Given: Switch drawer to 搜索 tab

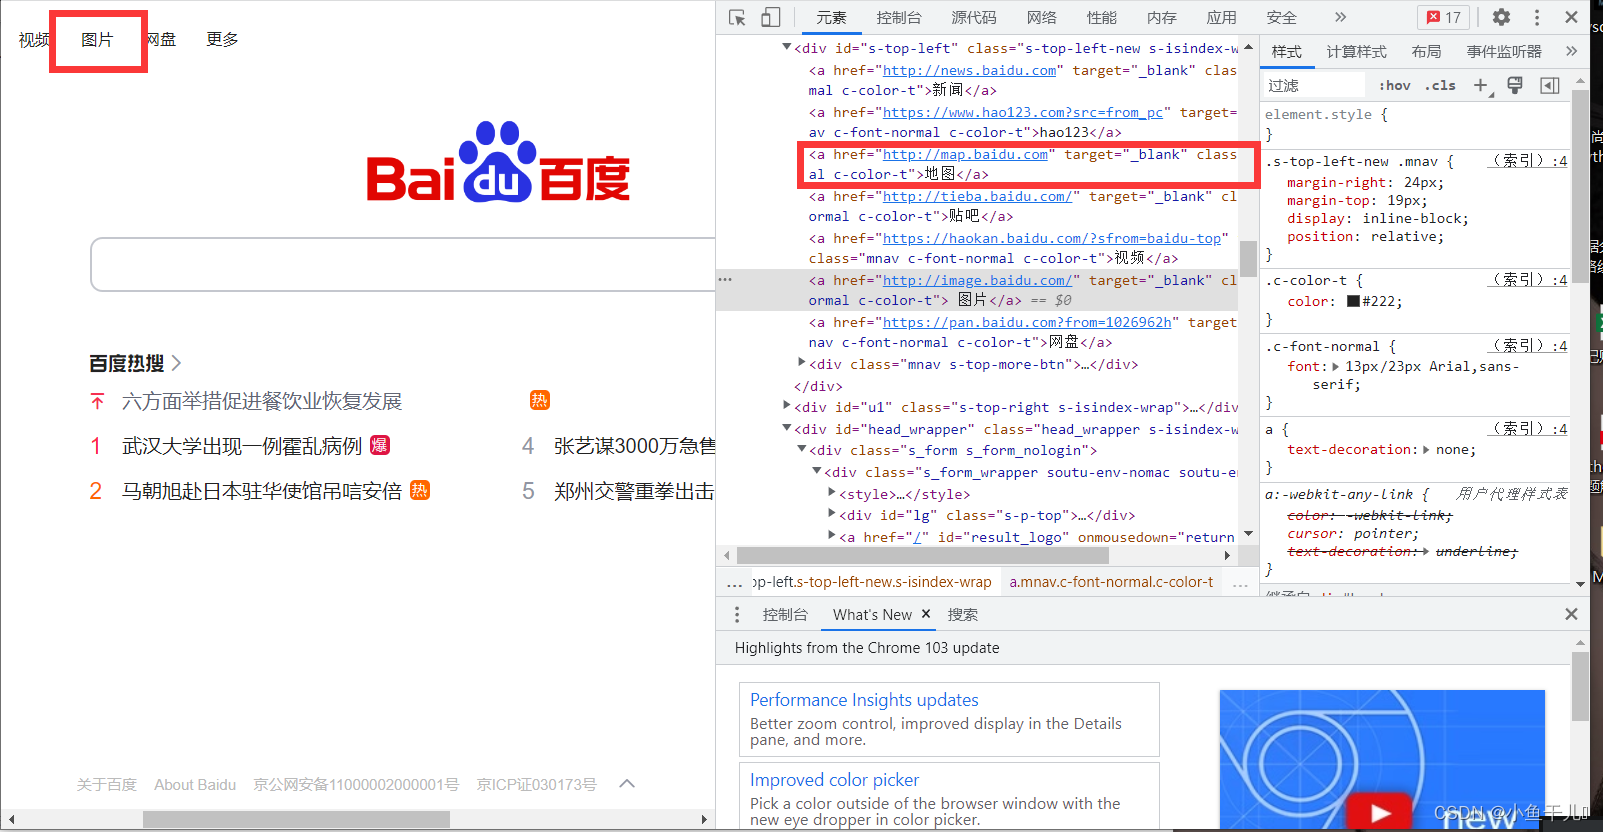Looking at the screenshot, I should coord(963,614).
